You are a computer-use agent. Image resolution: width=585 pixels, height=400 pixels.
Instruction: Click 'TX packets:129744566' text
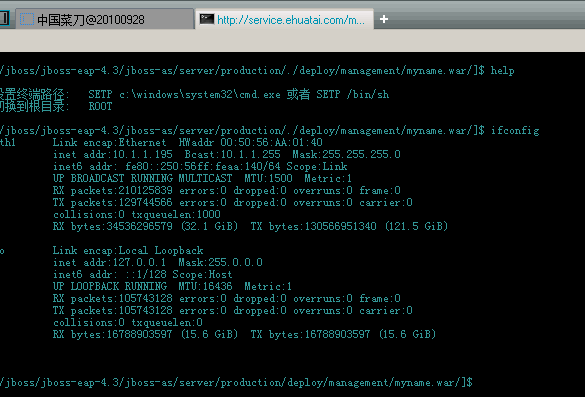pos(113,202)
